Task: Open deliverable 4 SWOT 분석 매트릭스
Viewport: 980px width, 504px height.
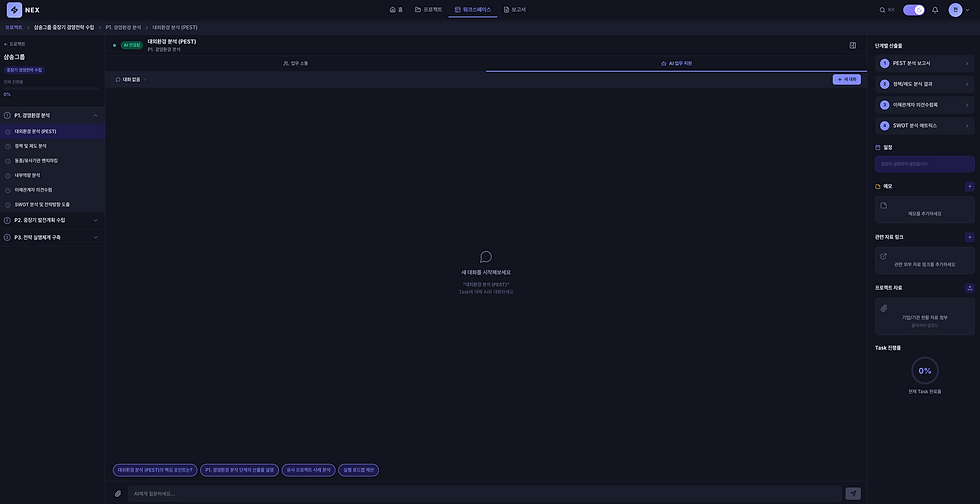Action: [x=924, y=126]
